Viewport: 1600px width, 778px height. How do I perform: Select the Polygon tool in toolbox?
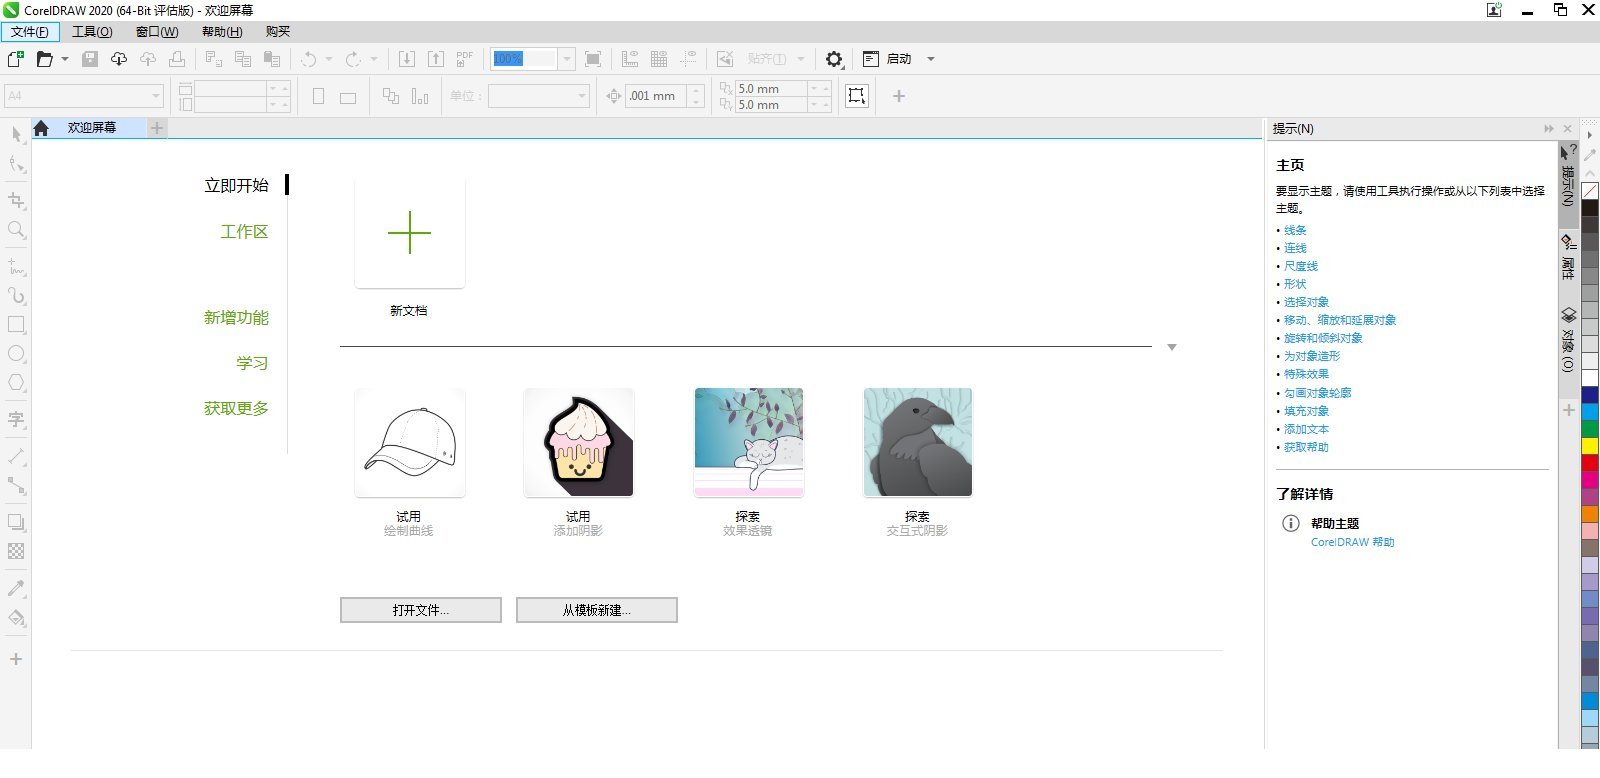(16, 383)
